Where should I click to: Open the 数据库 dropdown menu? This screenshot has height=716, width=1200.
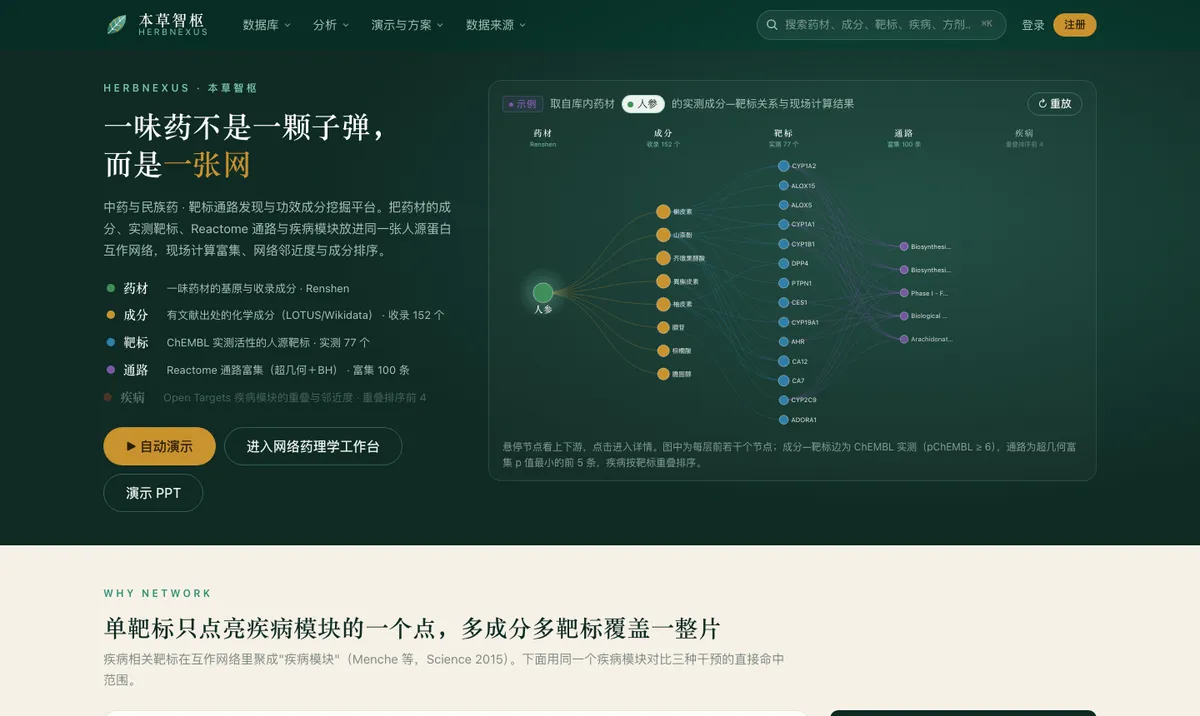[267, 25]
